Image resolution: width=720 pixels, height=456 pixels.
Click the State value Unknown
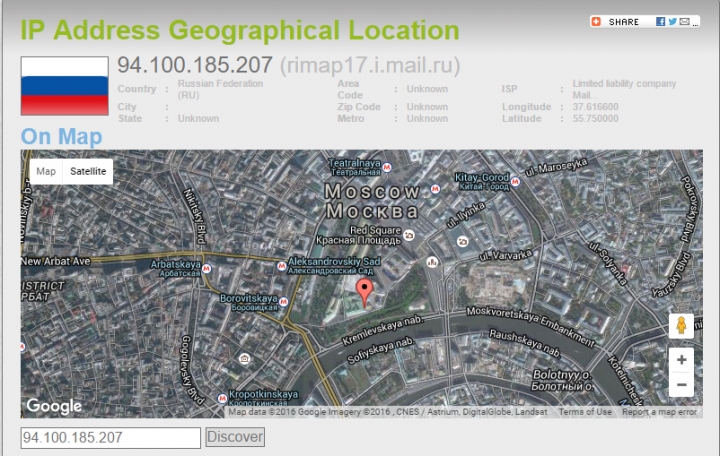click(x=198, y=118)
